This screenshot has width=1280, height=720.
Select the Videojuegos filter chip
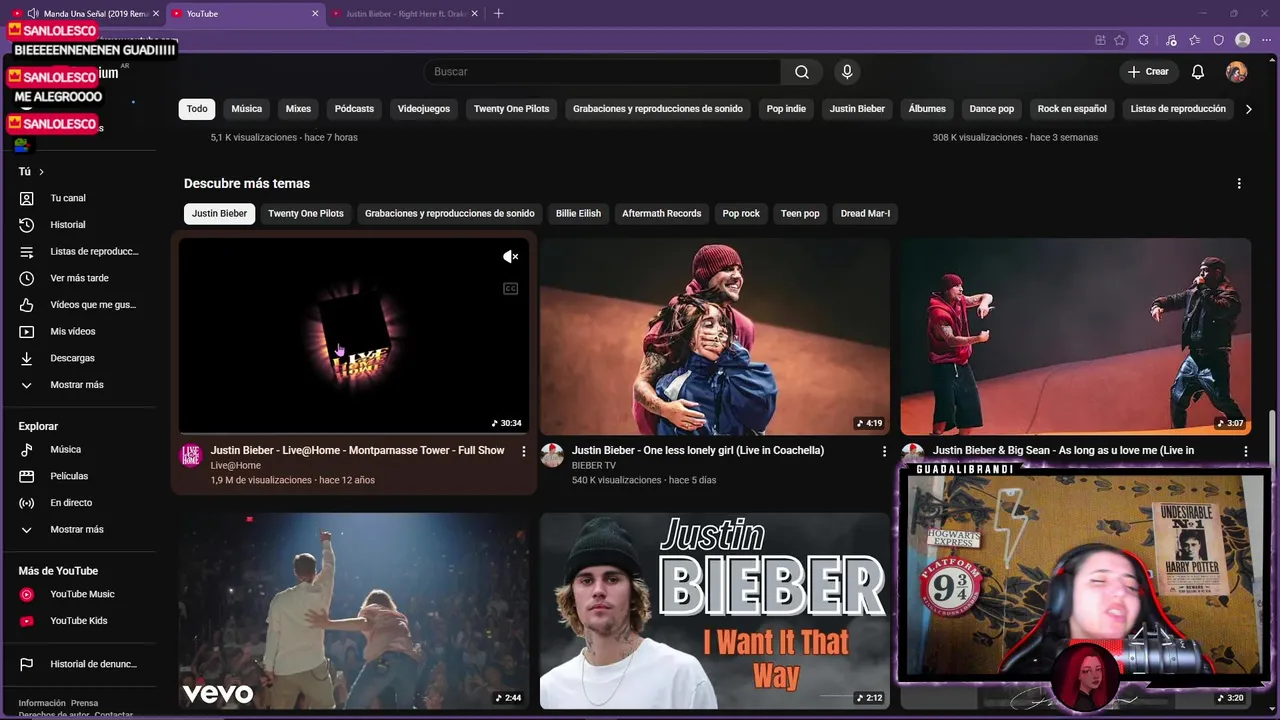pos(424,109)
